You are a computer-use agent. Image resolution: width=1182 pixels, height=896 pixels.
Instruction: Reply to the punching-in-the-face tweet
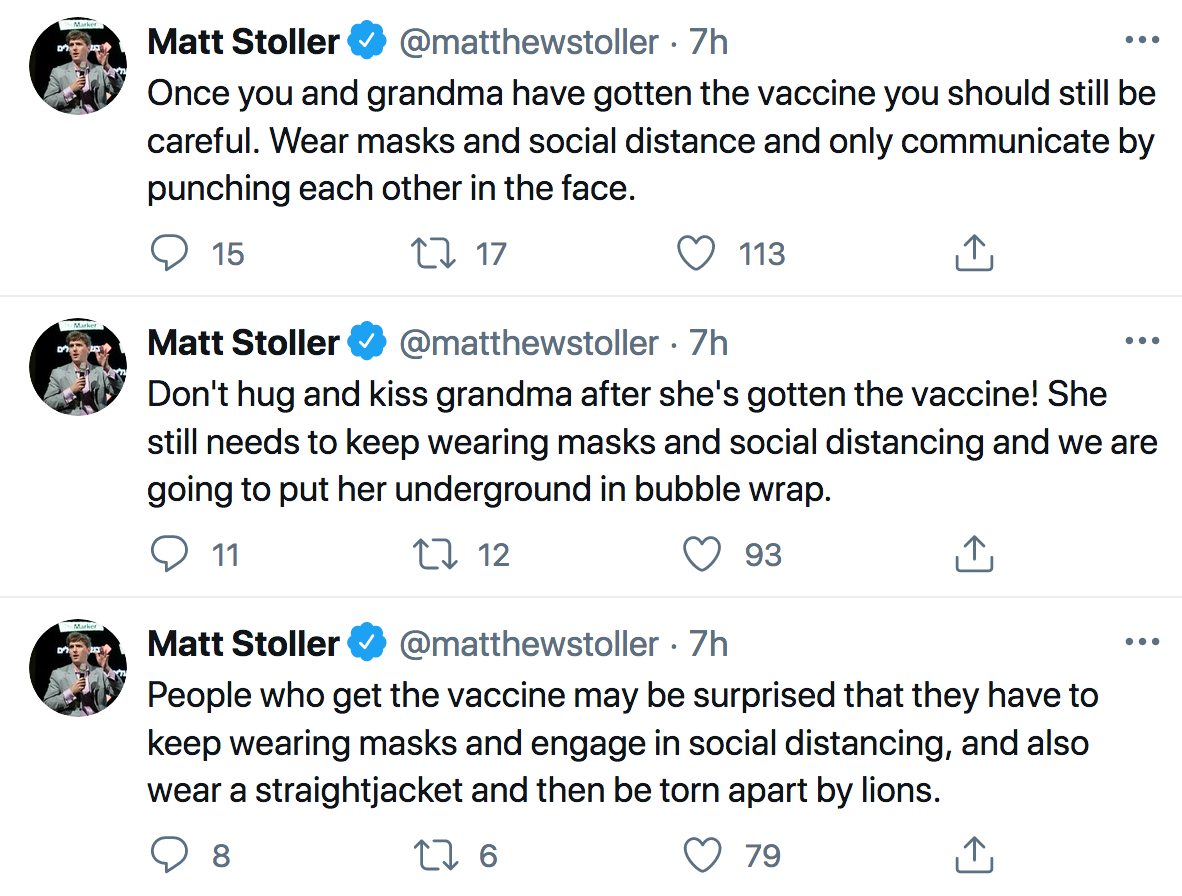tap(170, 254)
